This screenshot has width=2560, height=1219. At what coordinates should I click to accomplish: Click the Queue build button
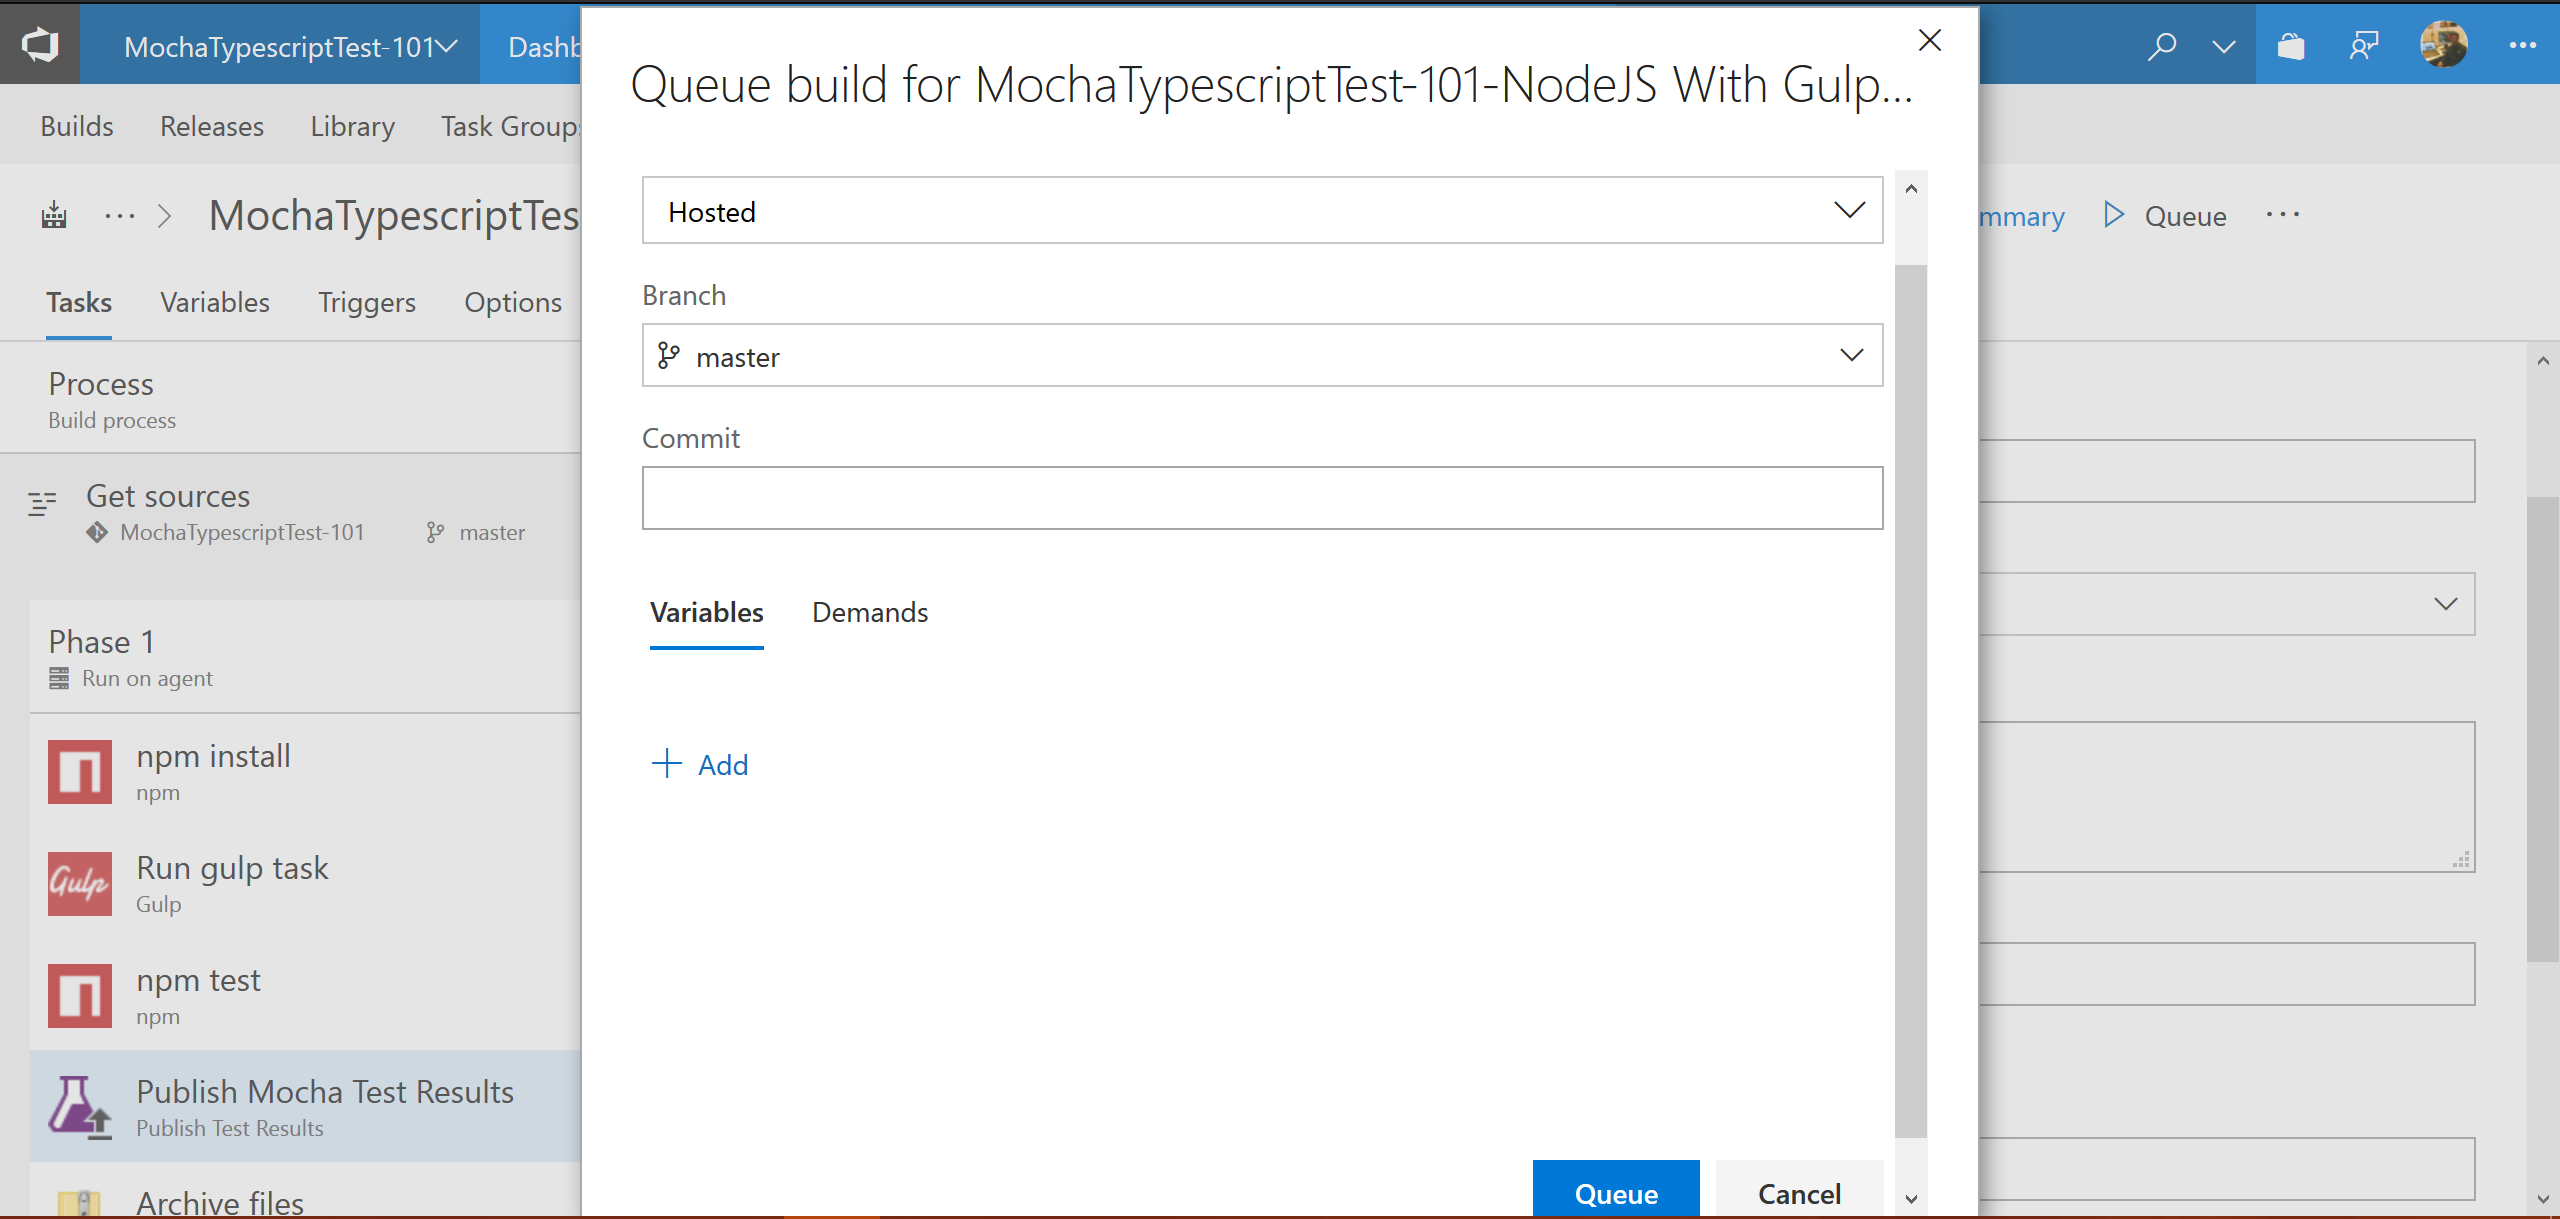tap(1615, 1191)
